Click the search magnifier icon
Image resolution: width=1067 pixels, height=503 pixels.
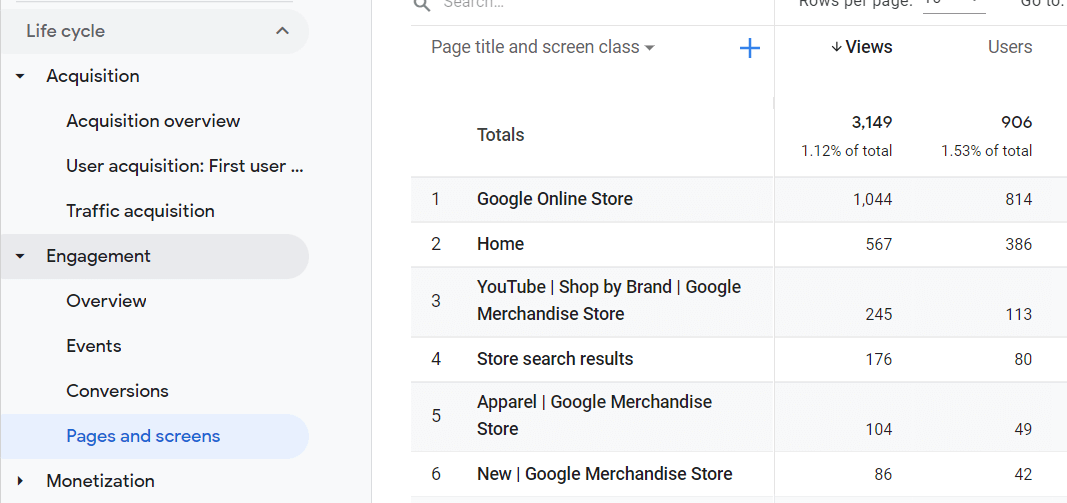point(422,5)
